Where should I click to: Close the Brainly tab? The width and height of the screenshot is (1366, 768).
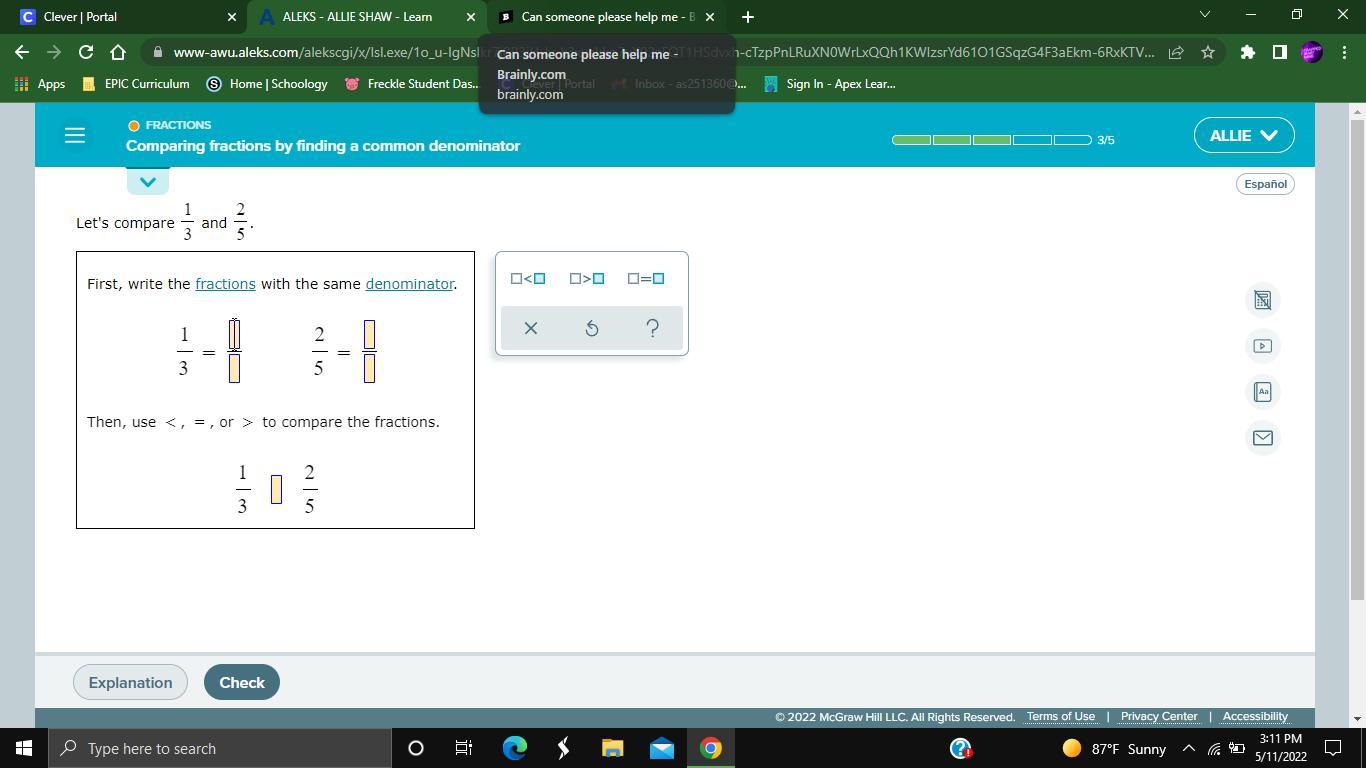point(710,17)
